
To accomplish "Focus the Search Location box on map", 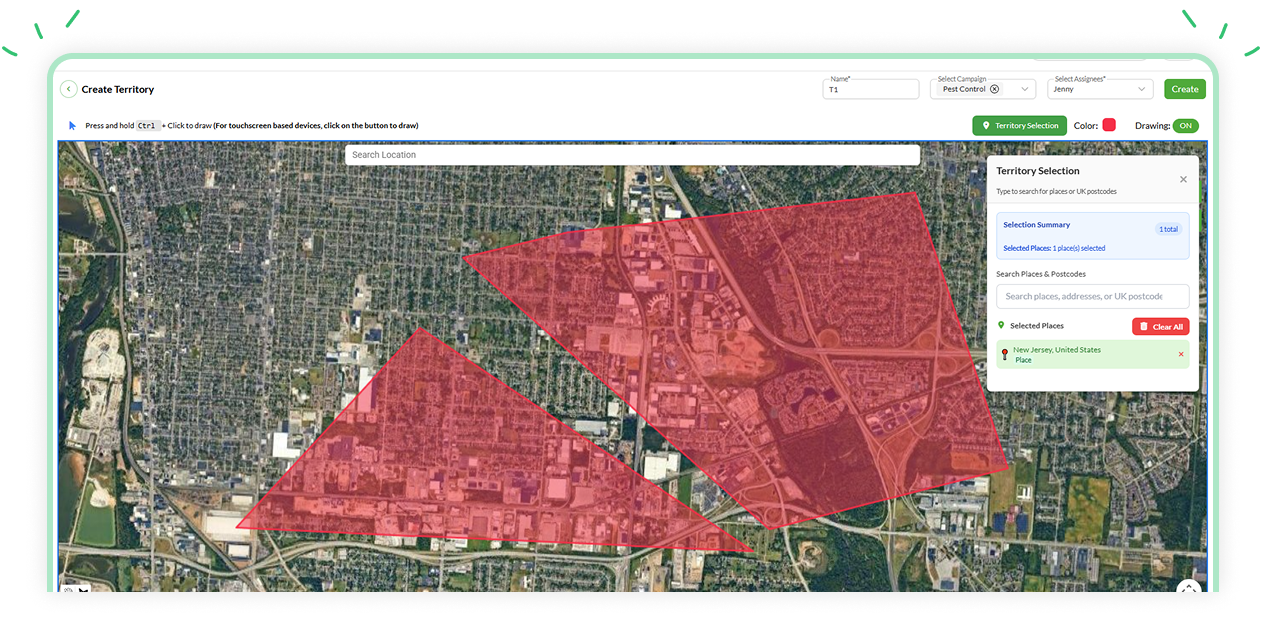I will pos(632,155).
